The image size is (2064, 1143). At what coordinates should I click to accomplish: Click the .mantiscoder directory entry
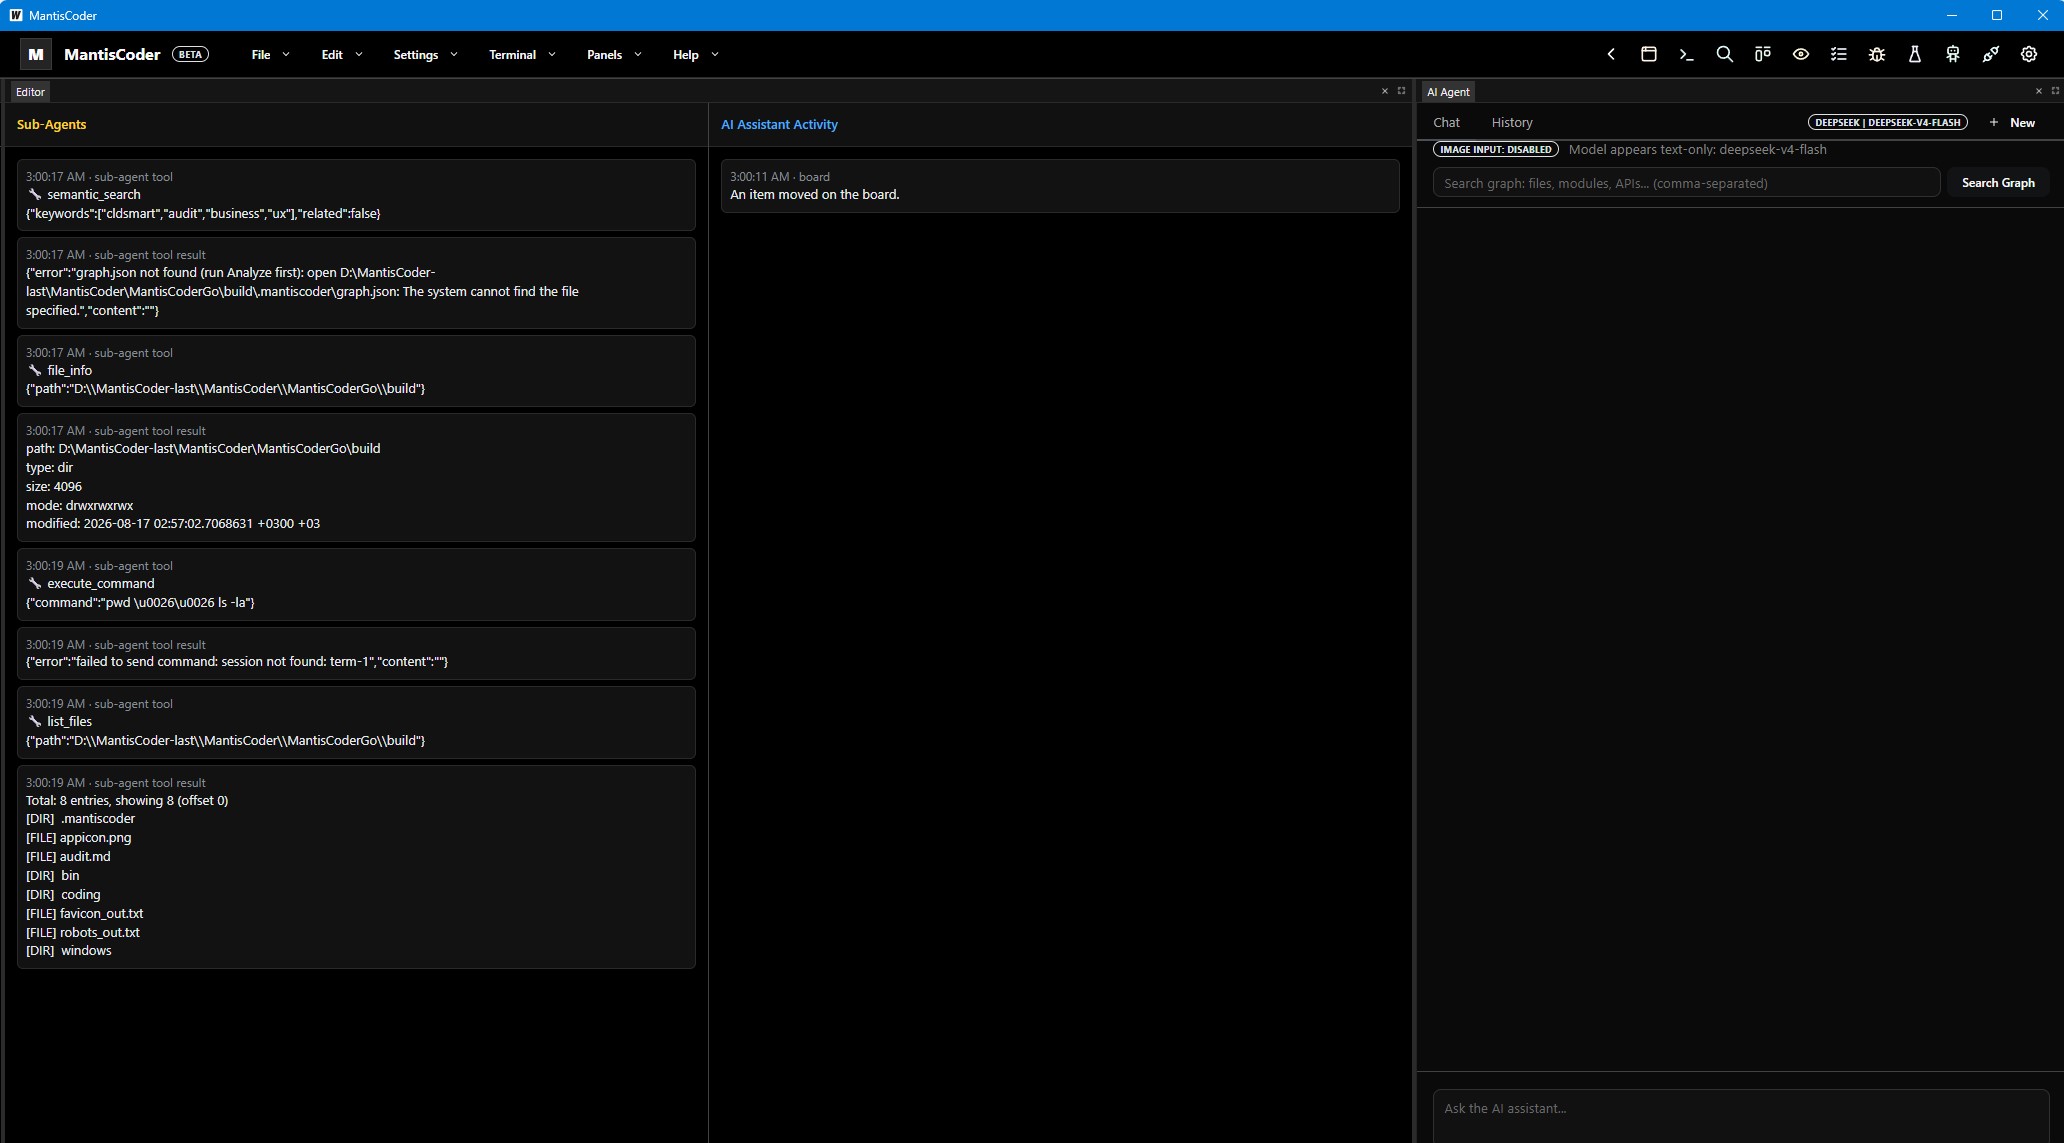tap(80, 819)
